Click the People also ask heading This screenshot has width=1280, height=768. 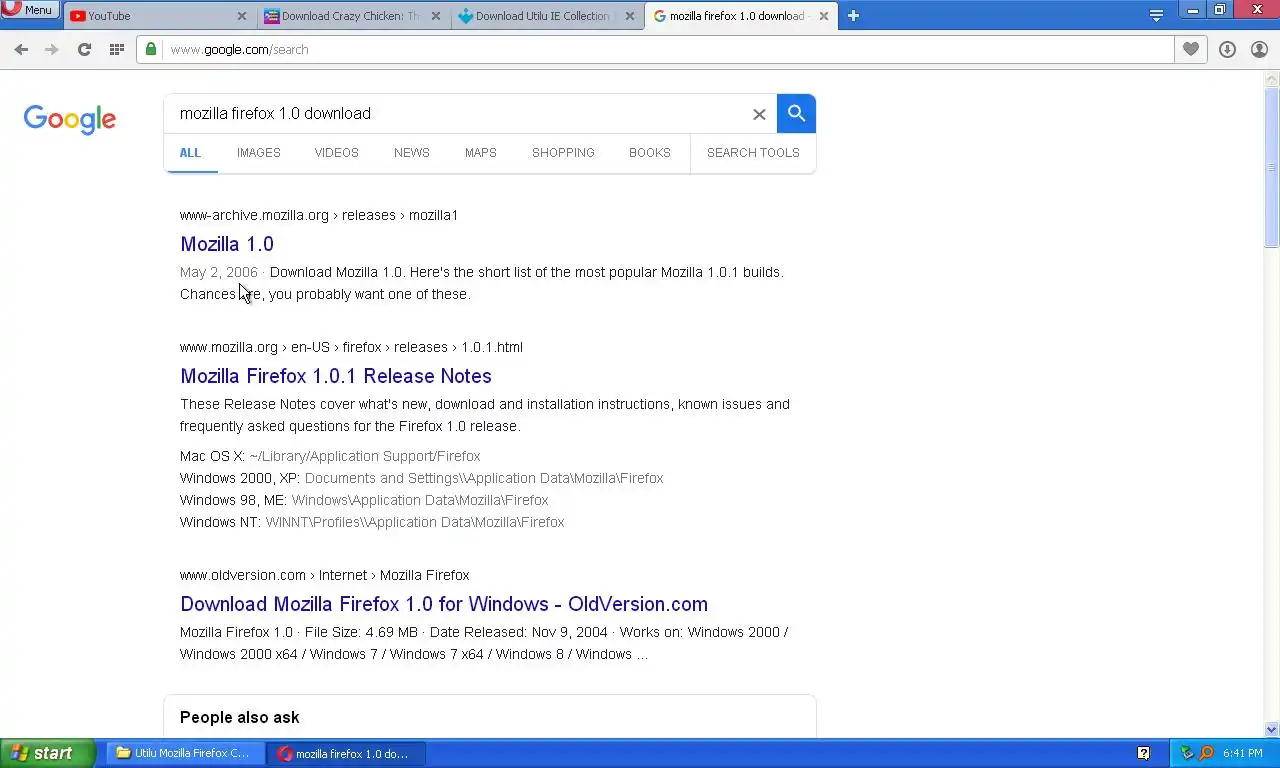coord(240,717)
